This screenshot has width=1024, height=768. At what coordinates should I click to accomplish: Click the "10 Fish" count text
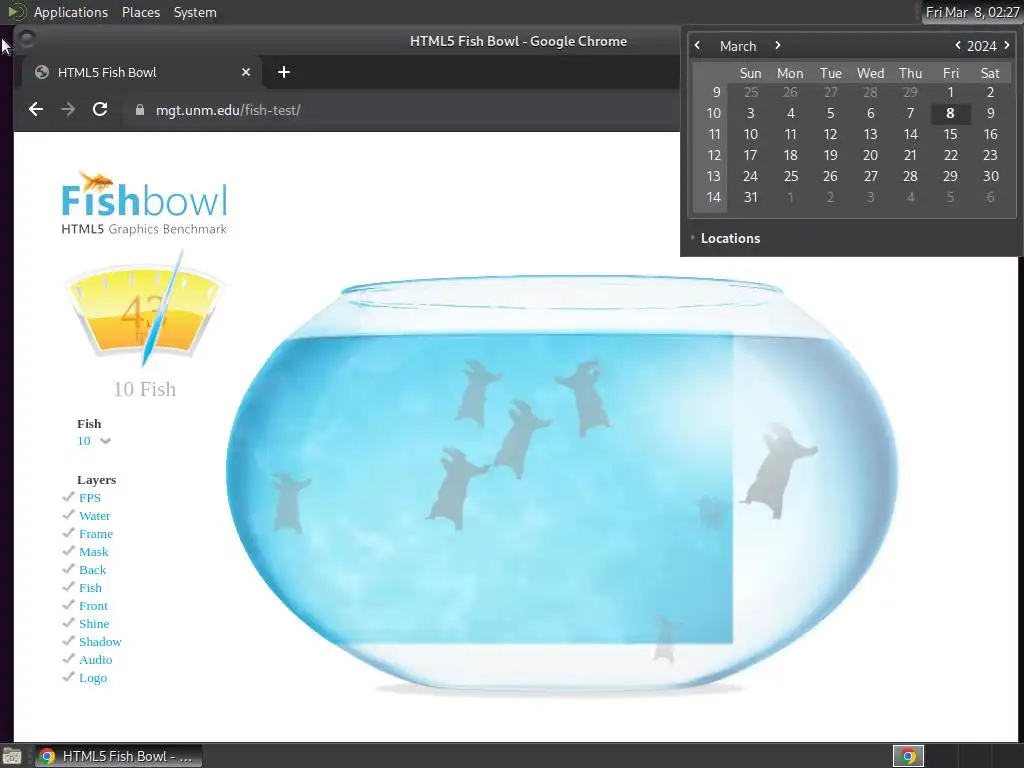pyautogui.click(x=144, y=389)
